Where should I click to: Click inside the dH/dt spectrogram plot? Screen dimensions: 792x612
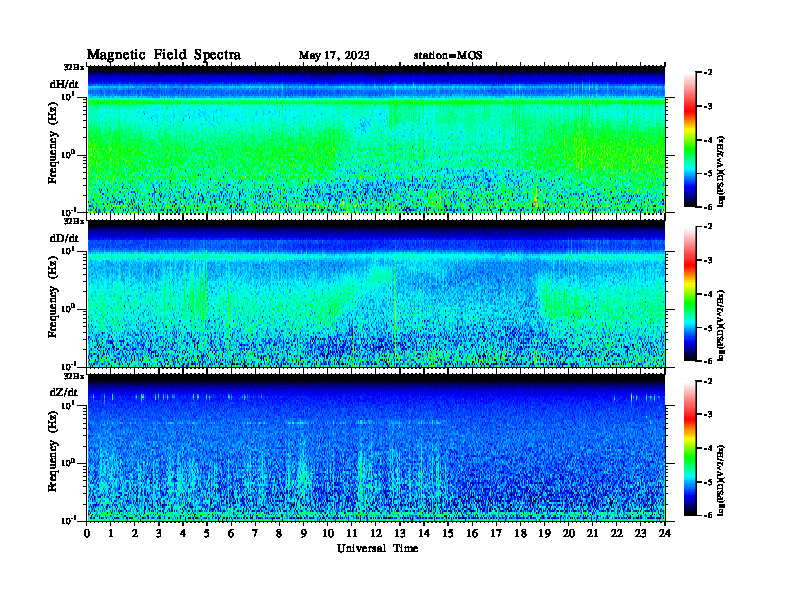coord(376,139)
